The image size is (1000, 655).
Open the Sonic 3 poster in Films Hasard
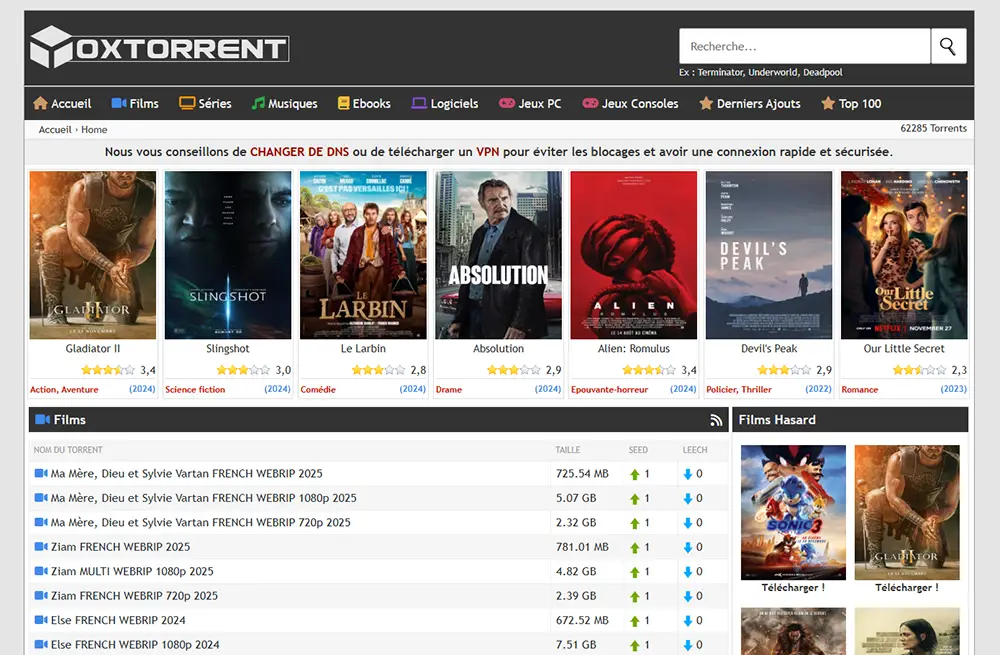tap(793, 512)
